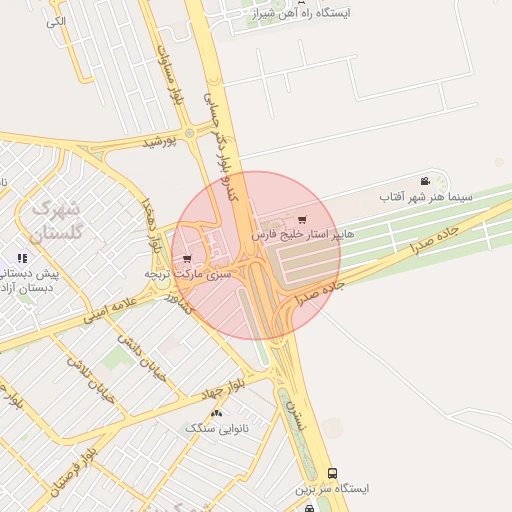The width and height of the screenshot is (512, 512).
Task: Click the ایستگاه راه آهن شیراز station label
Action: tap(301, 14)
